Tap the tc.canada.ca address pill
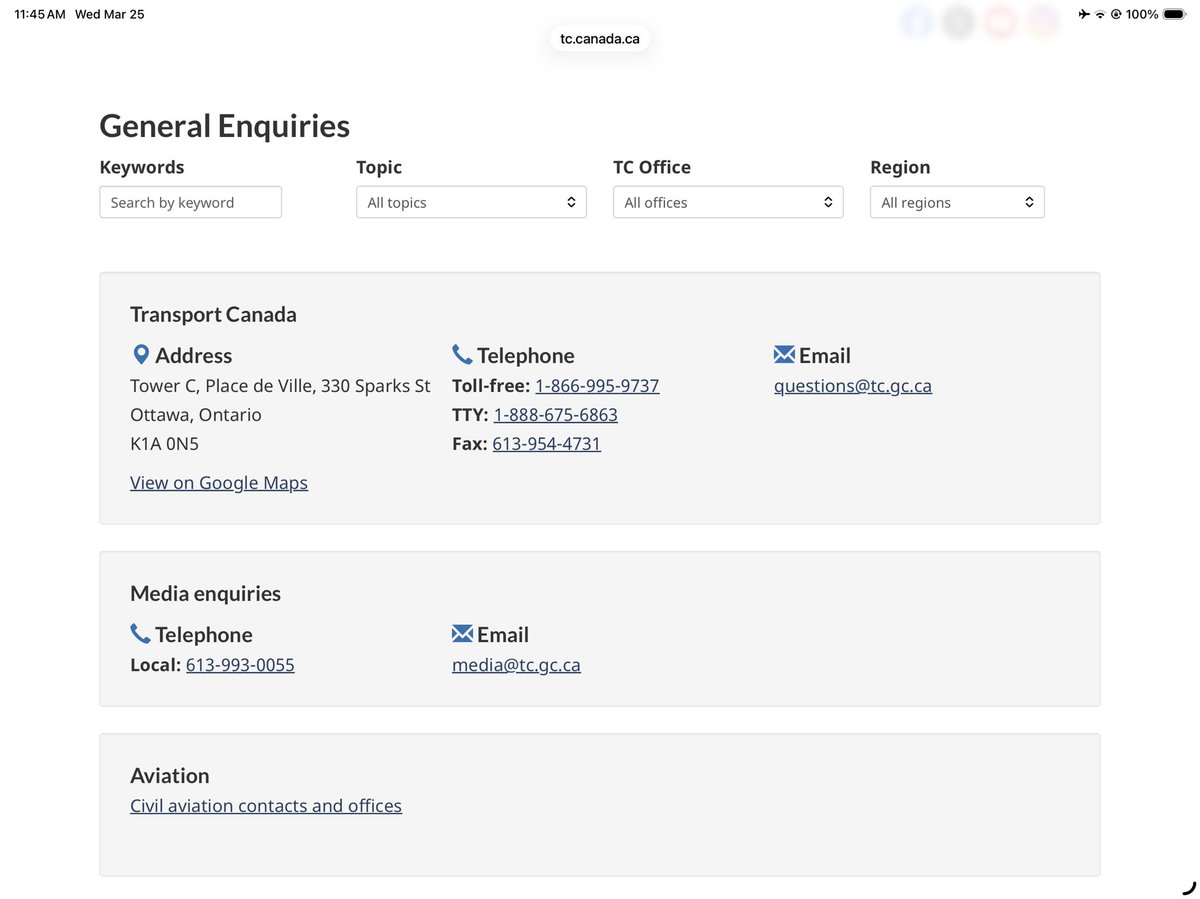The image size is (1200, 899). click(600, 39)
